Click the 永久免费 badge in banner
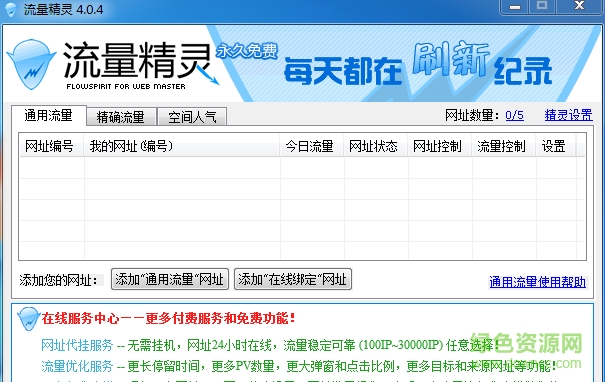605x382 pixels. click(x=247, y=51)
